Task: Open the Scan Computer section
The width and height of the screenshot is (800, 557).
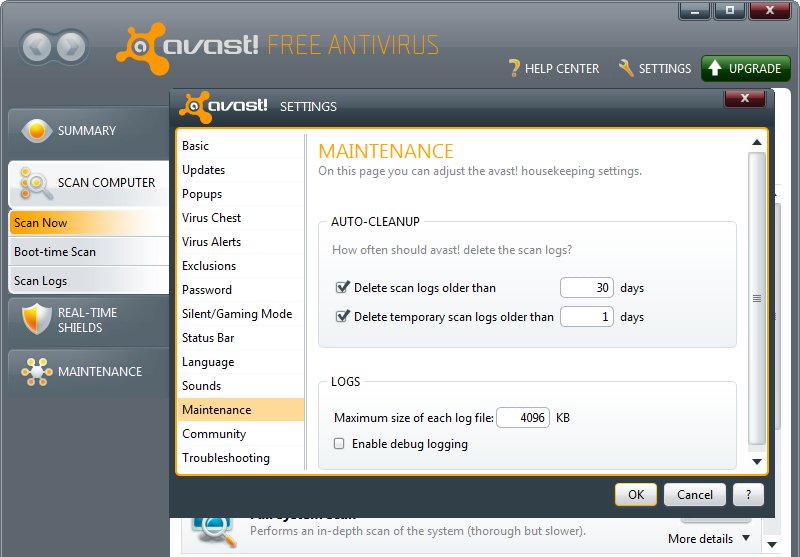Action: click(x=89, y=183)
